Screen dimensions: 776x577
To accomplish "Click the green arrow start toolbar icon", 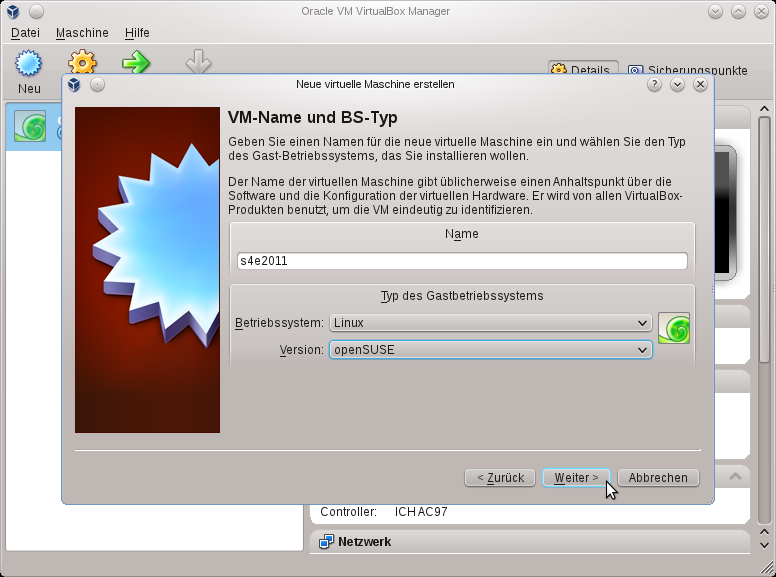I will point(136,62).
